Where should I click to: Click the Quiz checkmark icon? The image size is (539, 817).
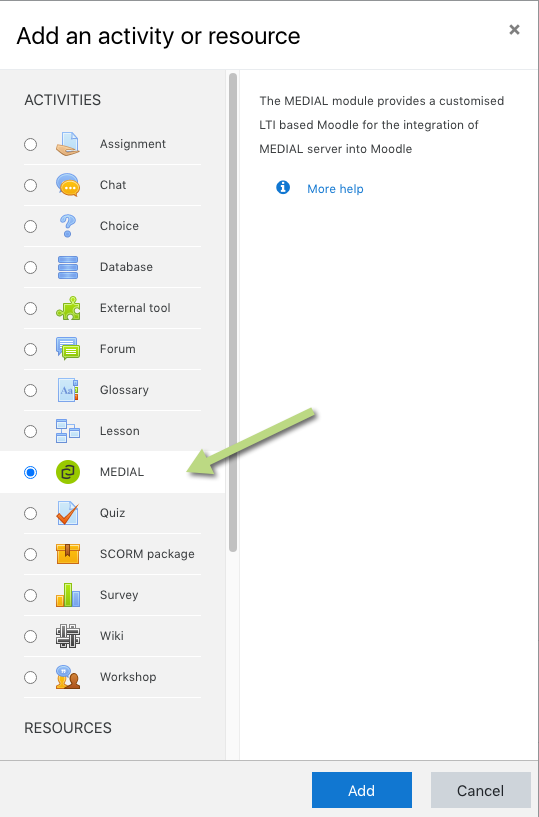(x=68, y=513)
